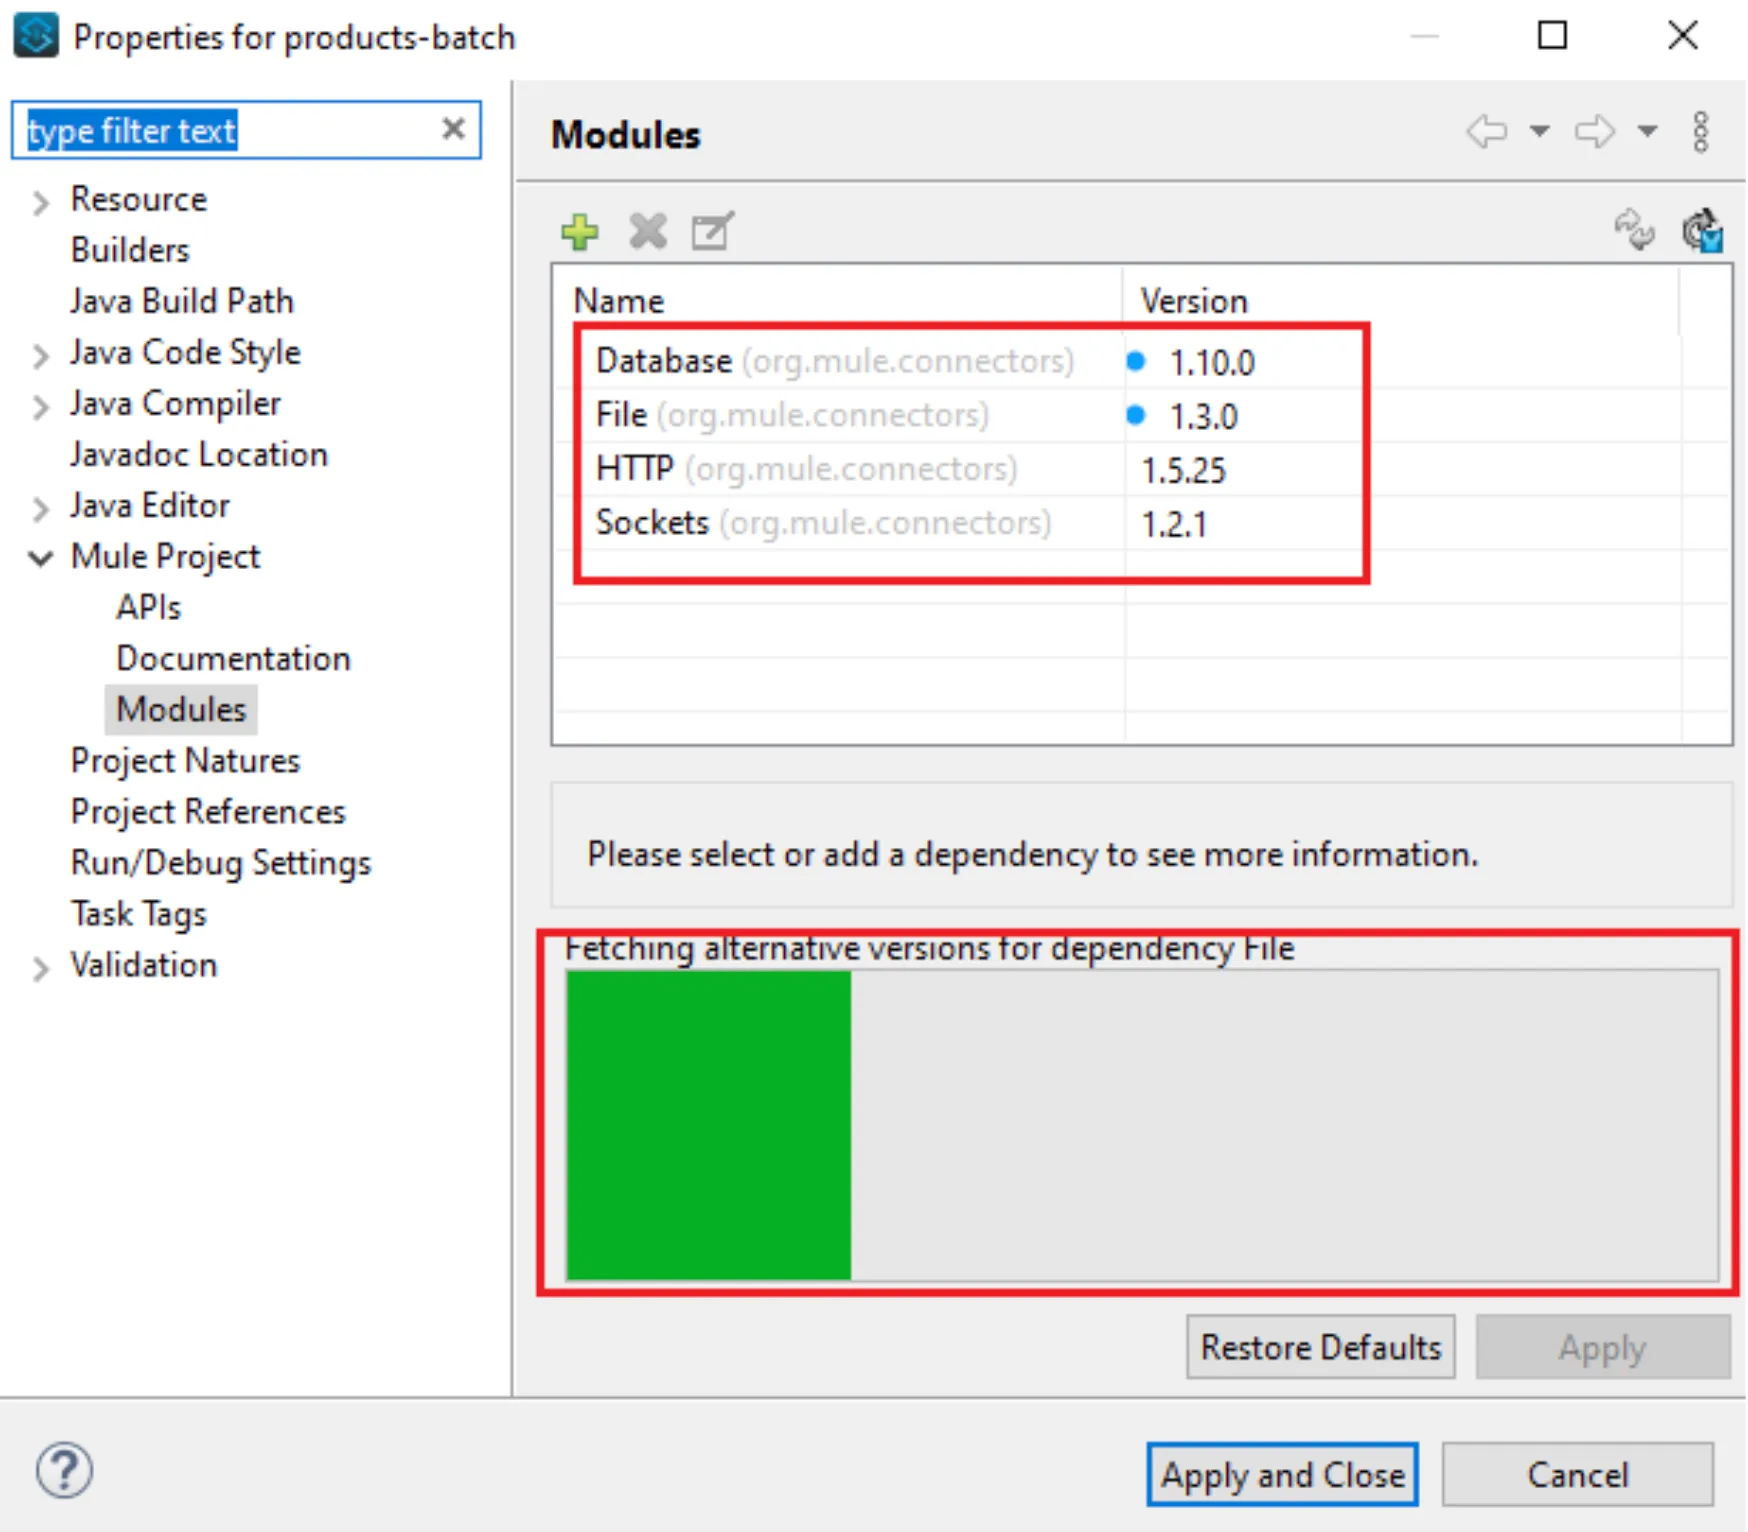
Task: Expand the Java Editor node
Action: click(x=40, y=509)
